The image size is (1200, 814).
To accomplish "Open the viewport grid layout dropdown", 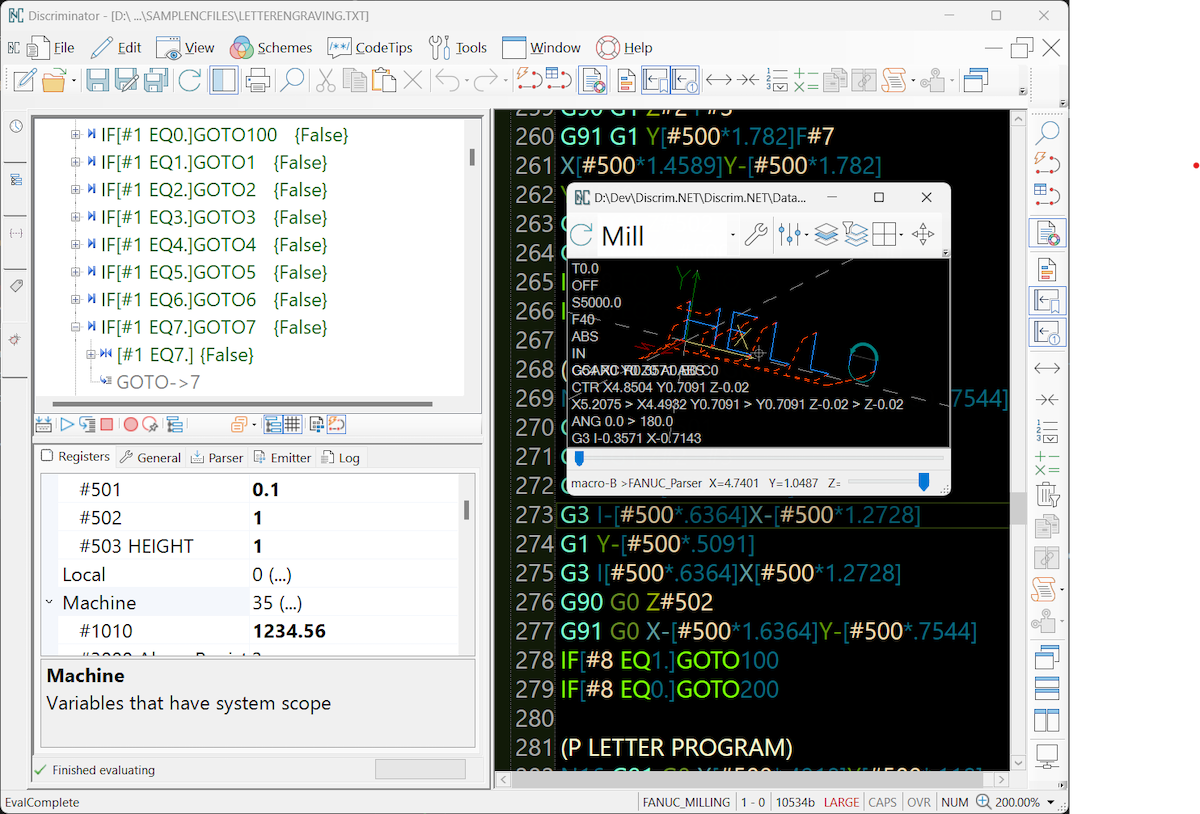I will pyautogui.click(x=902, y=235).
